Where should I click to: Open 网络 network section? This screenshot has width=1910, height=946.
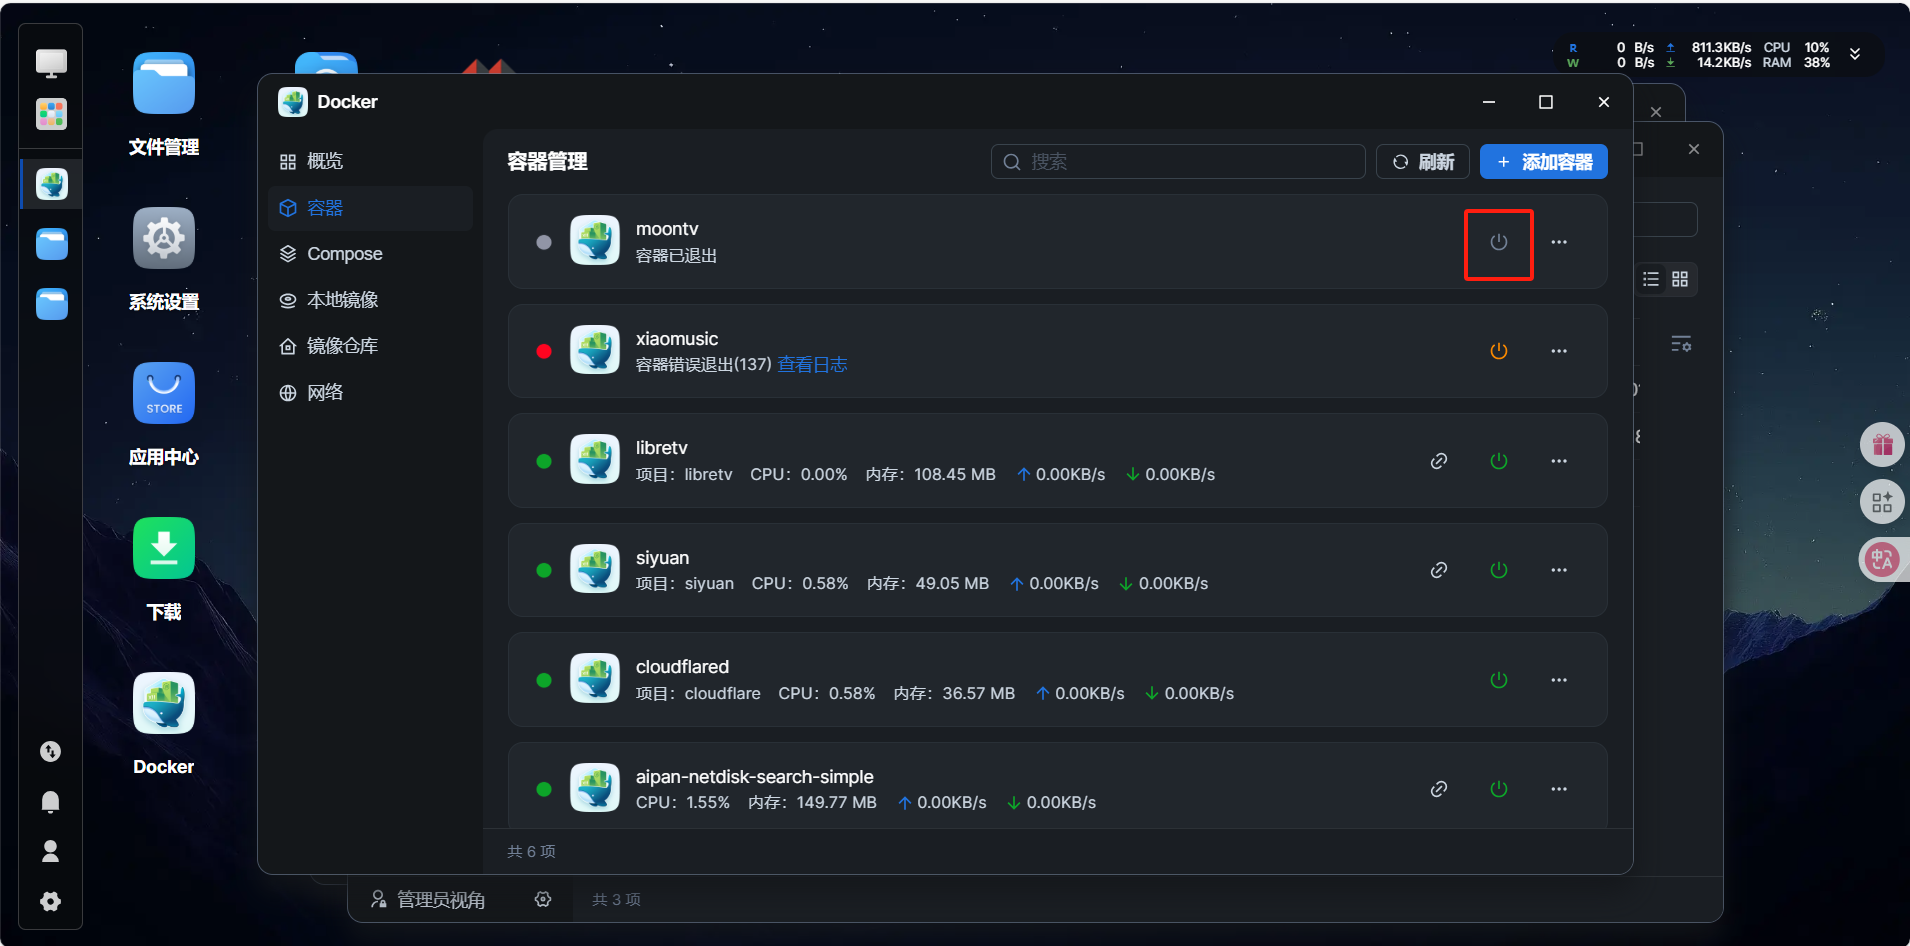(x=370, y=392)
